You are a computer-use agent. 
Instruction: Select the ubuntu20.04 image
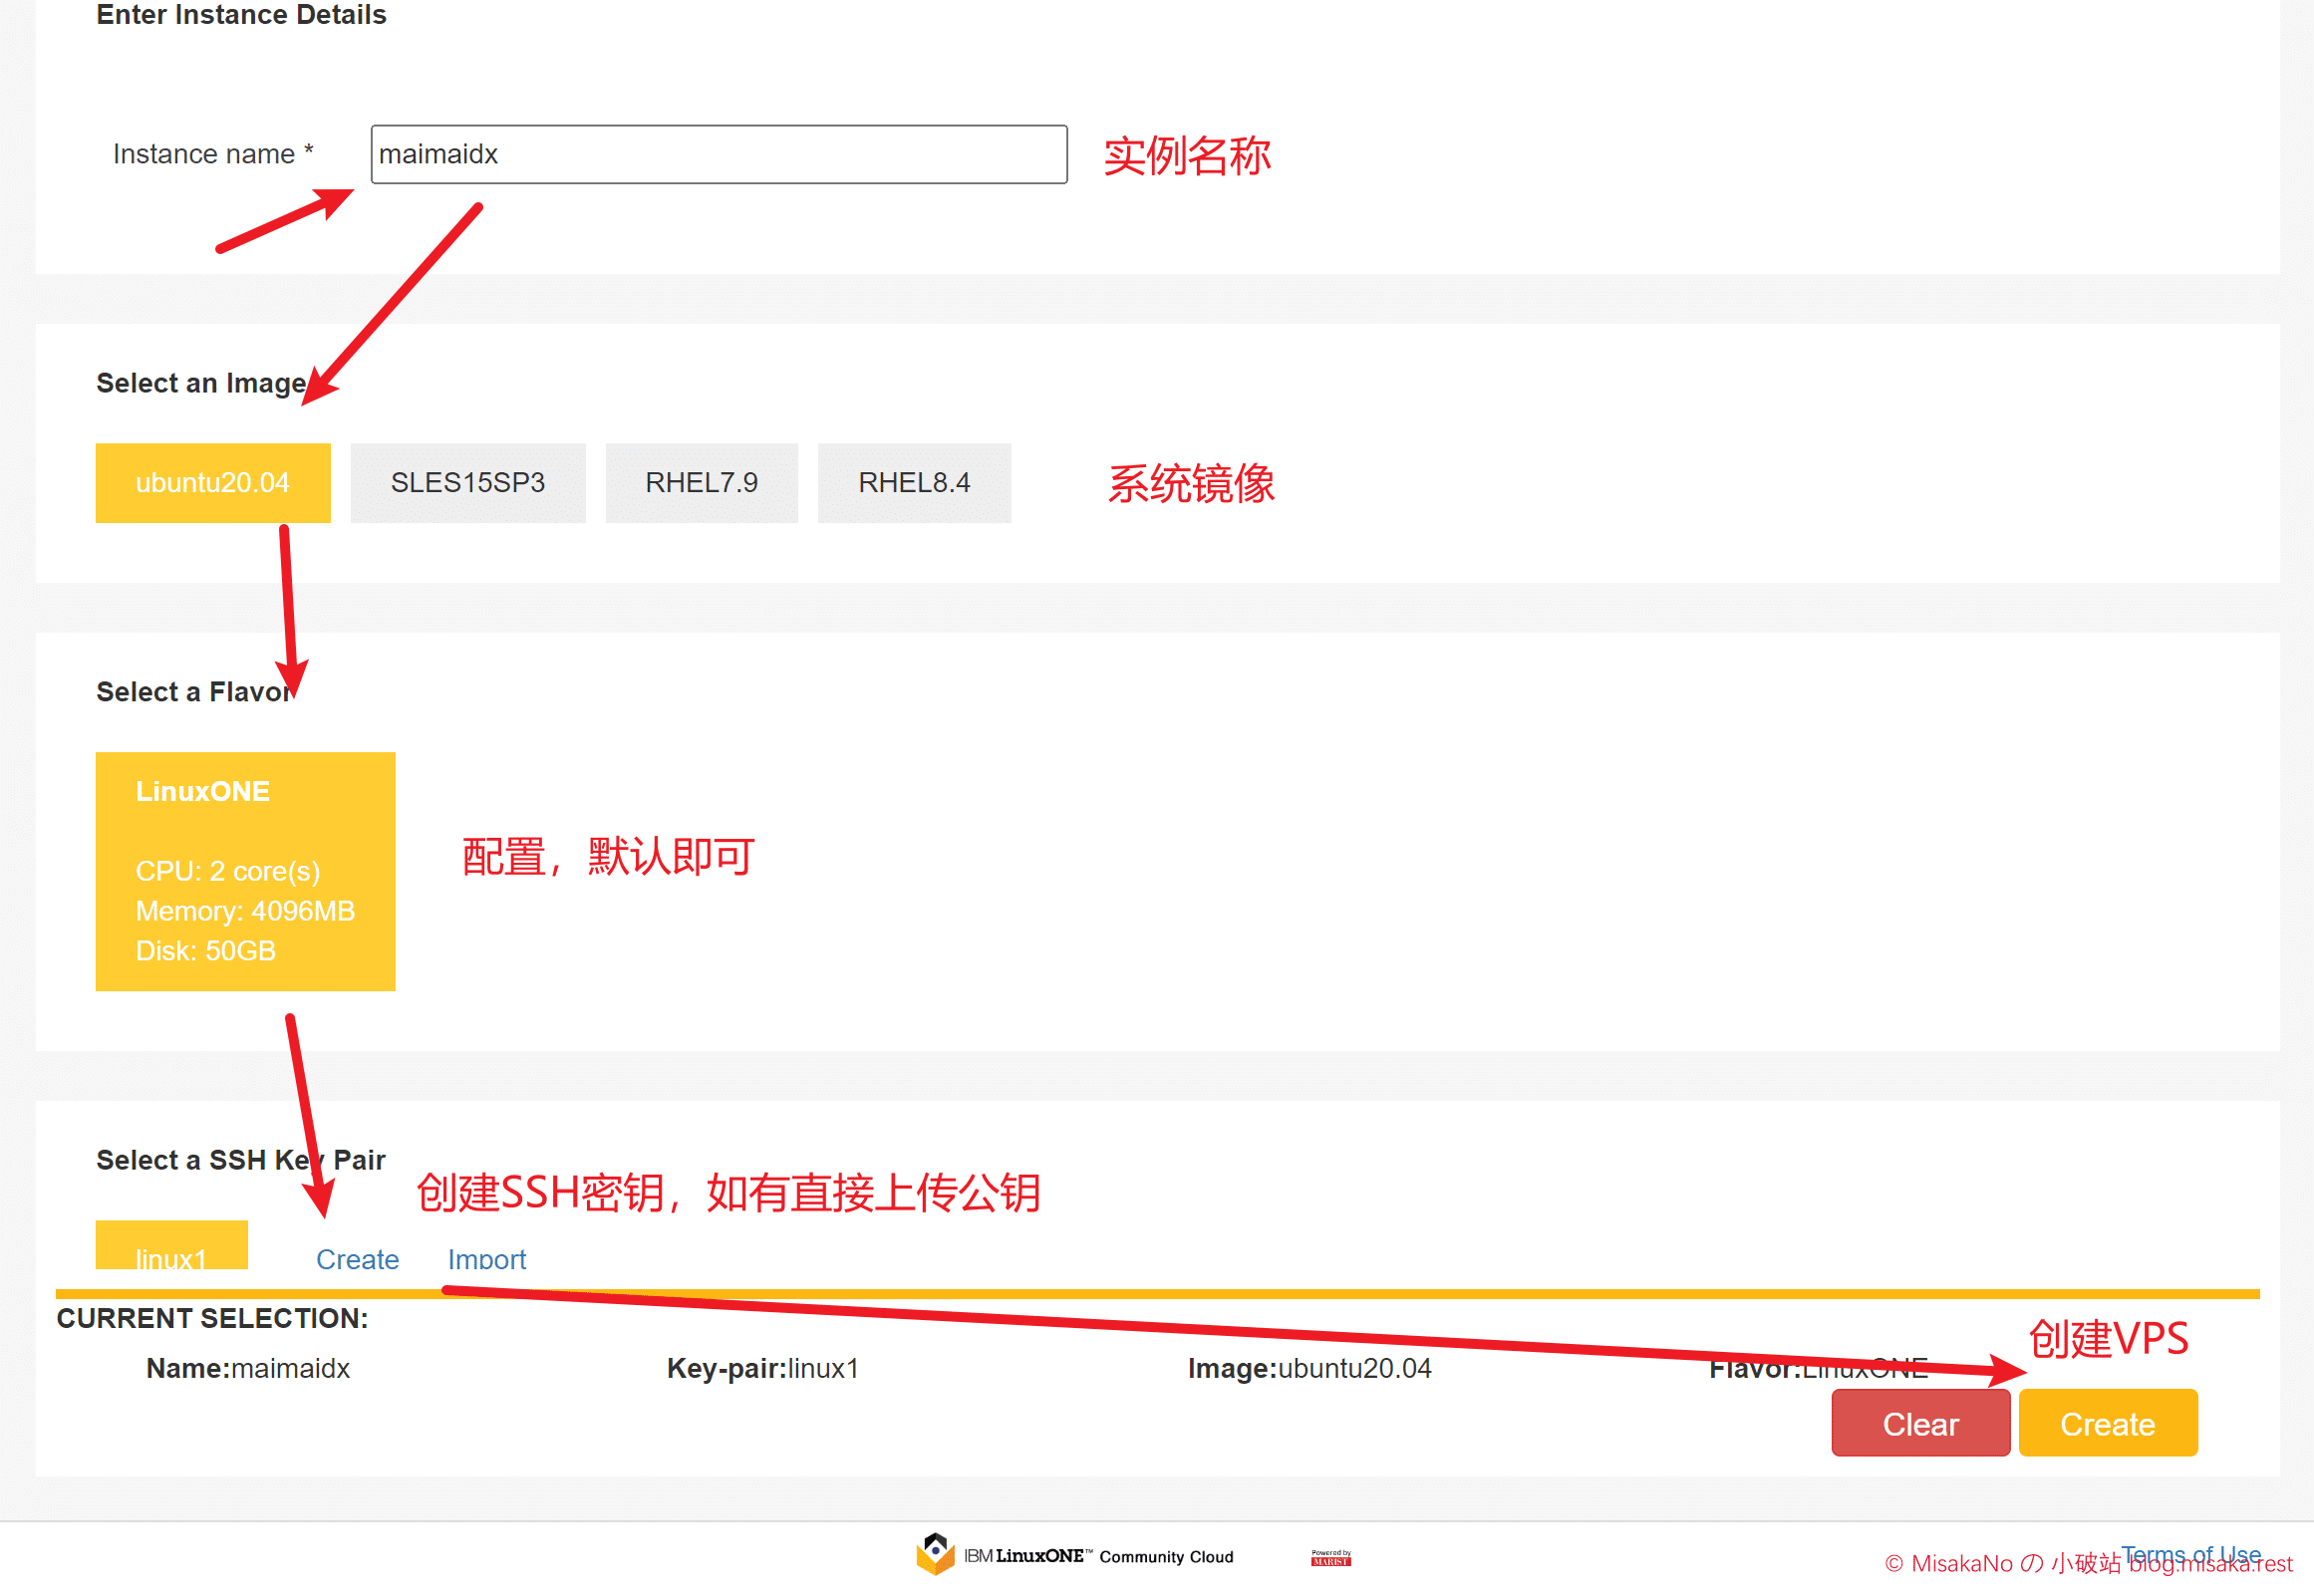[x=212, y=483]
